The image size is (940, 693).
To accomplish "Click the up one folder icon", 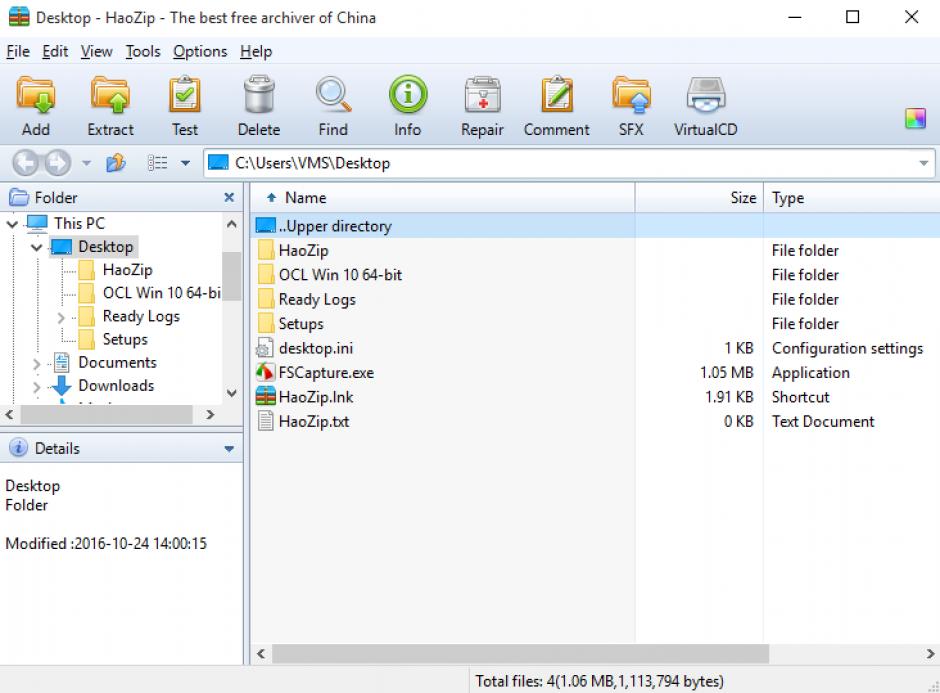I will coord(116,162).
